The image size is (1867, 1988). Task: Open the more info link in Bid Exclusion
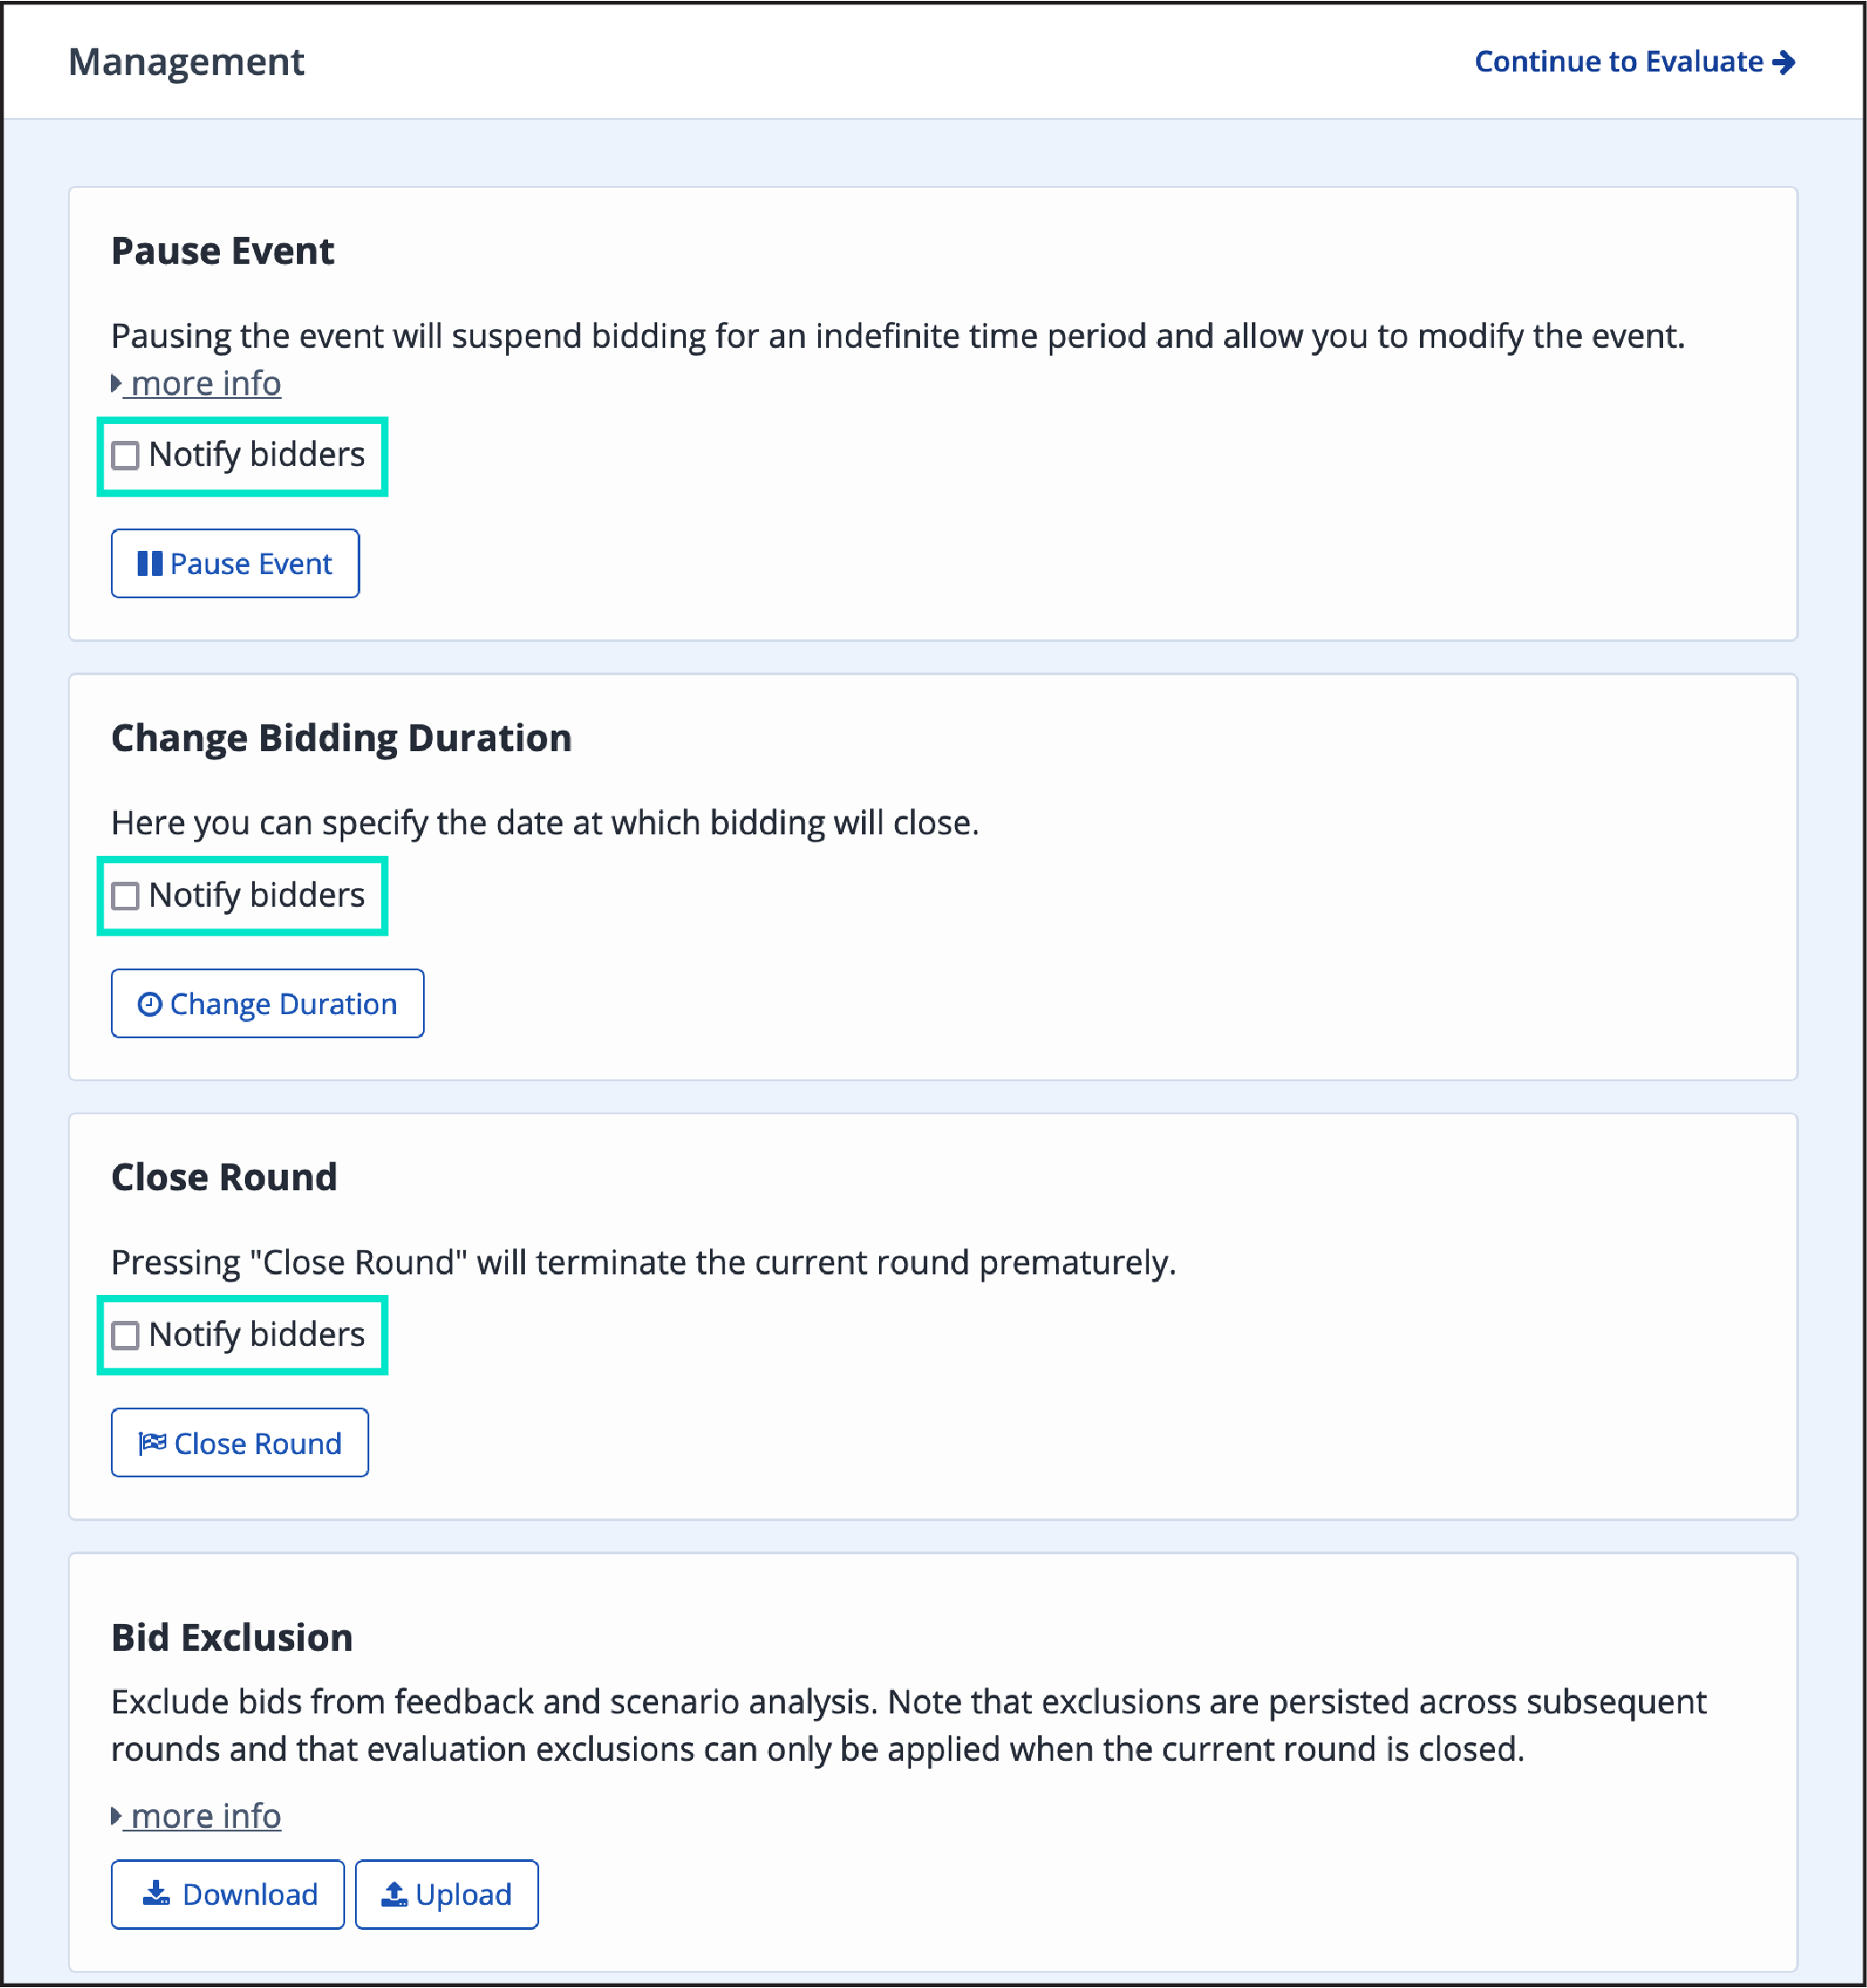[x=205, y=1815]
